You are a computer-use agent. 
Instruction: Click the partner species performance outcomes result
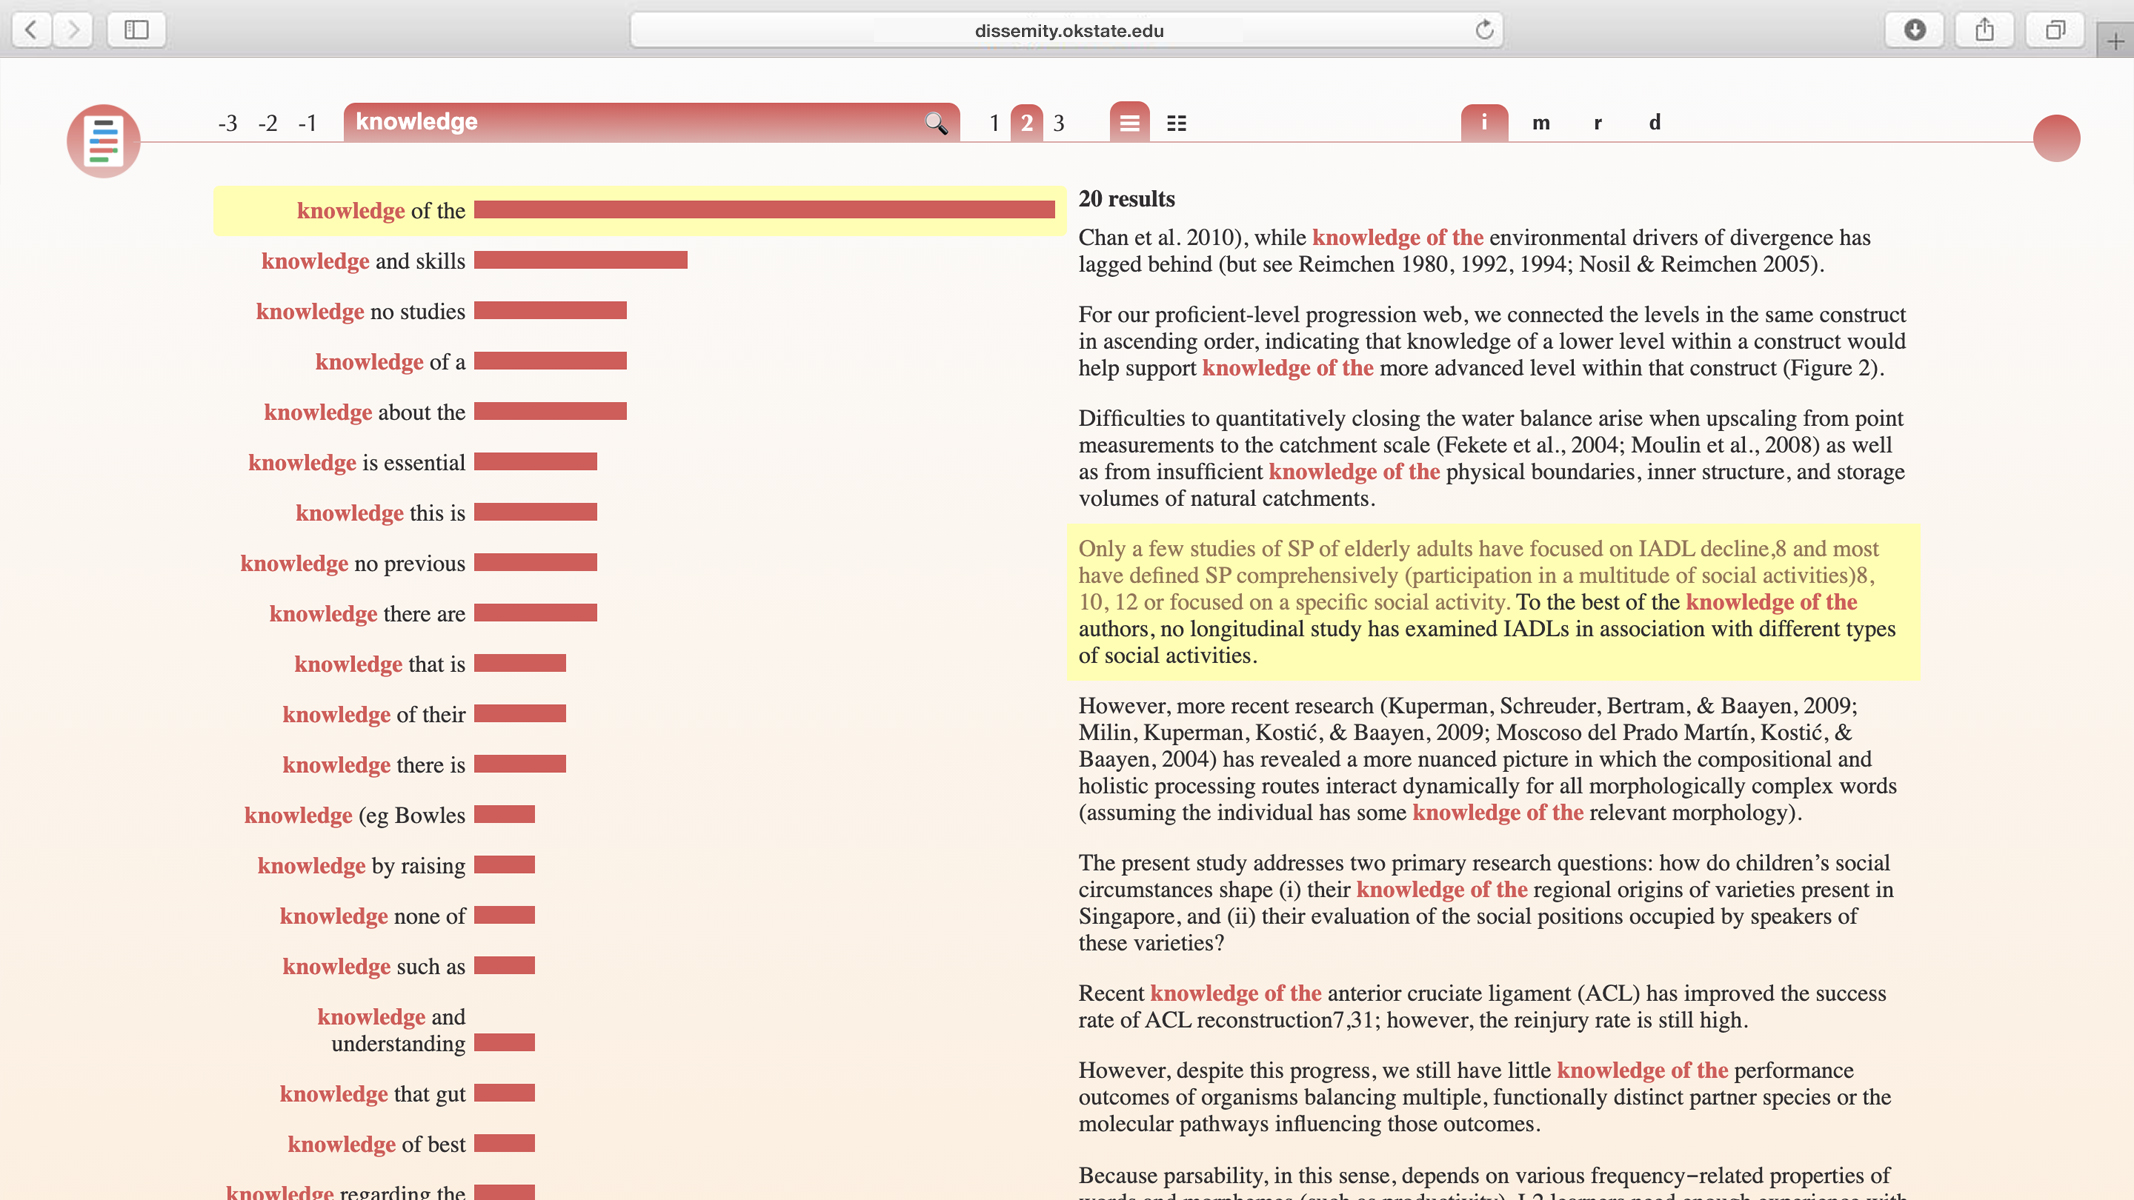1485,1097
